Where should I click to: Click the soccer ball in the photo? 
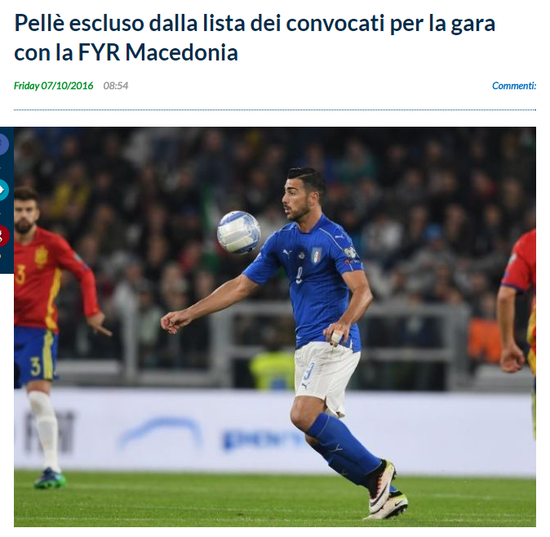(239, 232)
